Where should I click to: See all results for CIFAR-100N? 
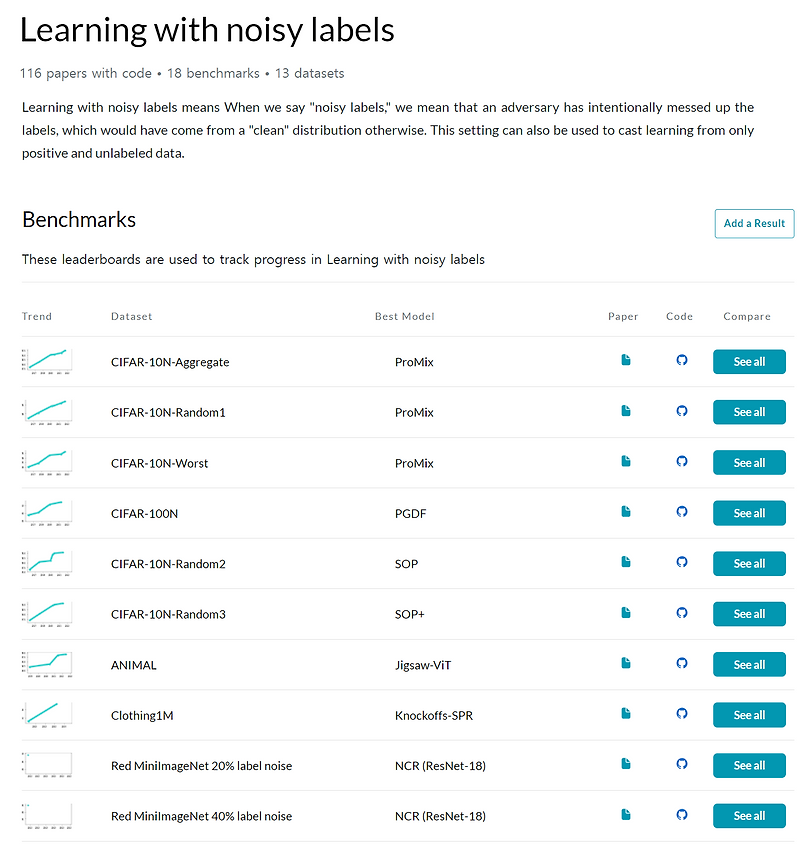pos(749,512)
